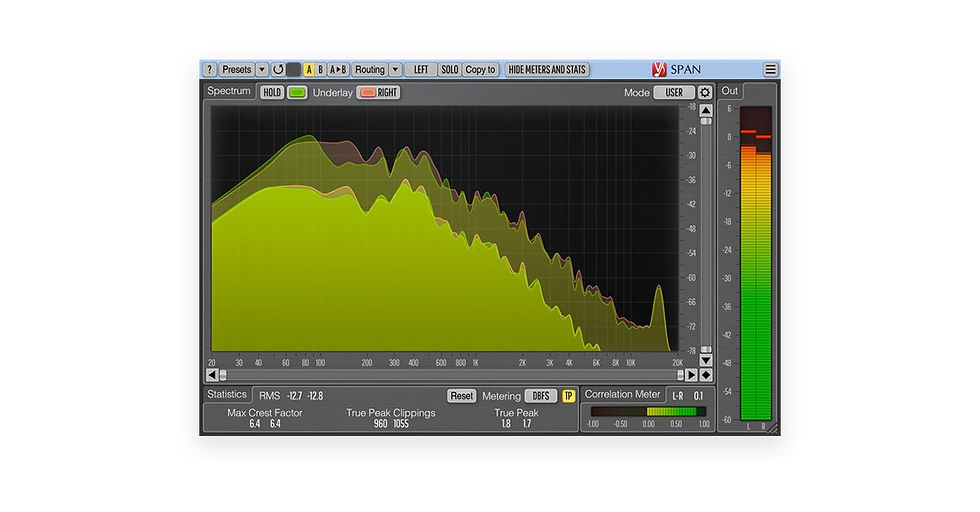Click the top handle of vertical range slider
Image resolution: width=980 pixels, height=512 pixels.
click(706, 121)
